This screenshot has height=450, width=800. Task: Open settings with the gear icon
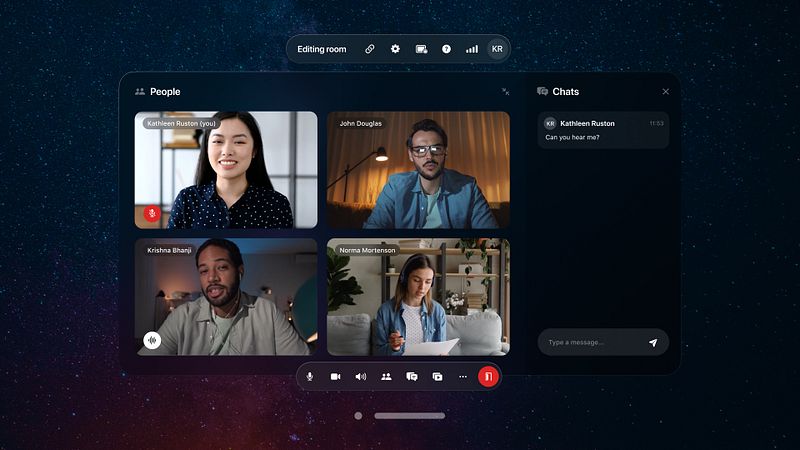(x=395, y=49)
